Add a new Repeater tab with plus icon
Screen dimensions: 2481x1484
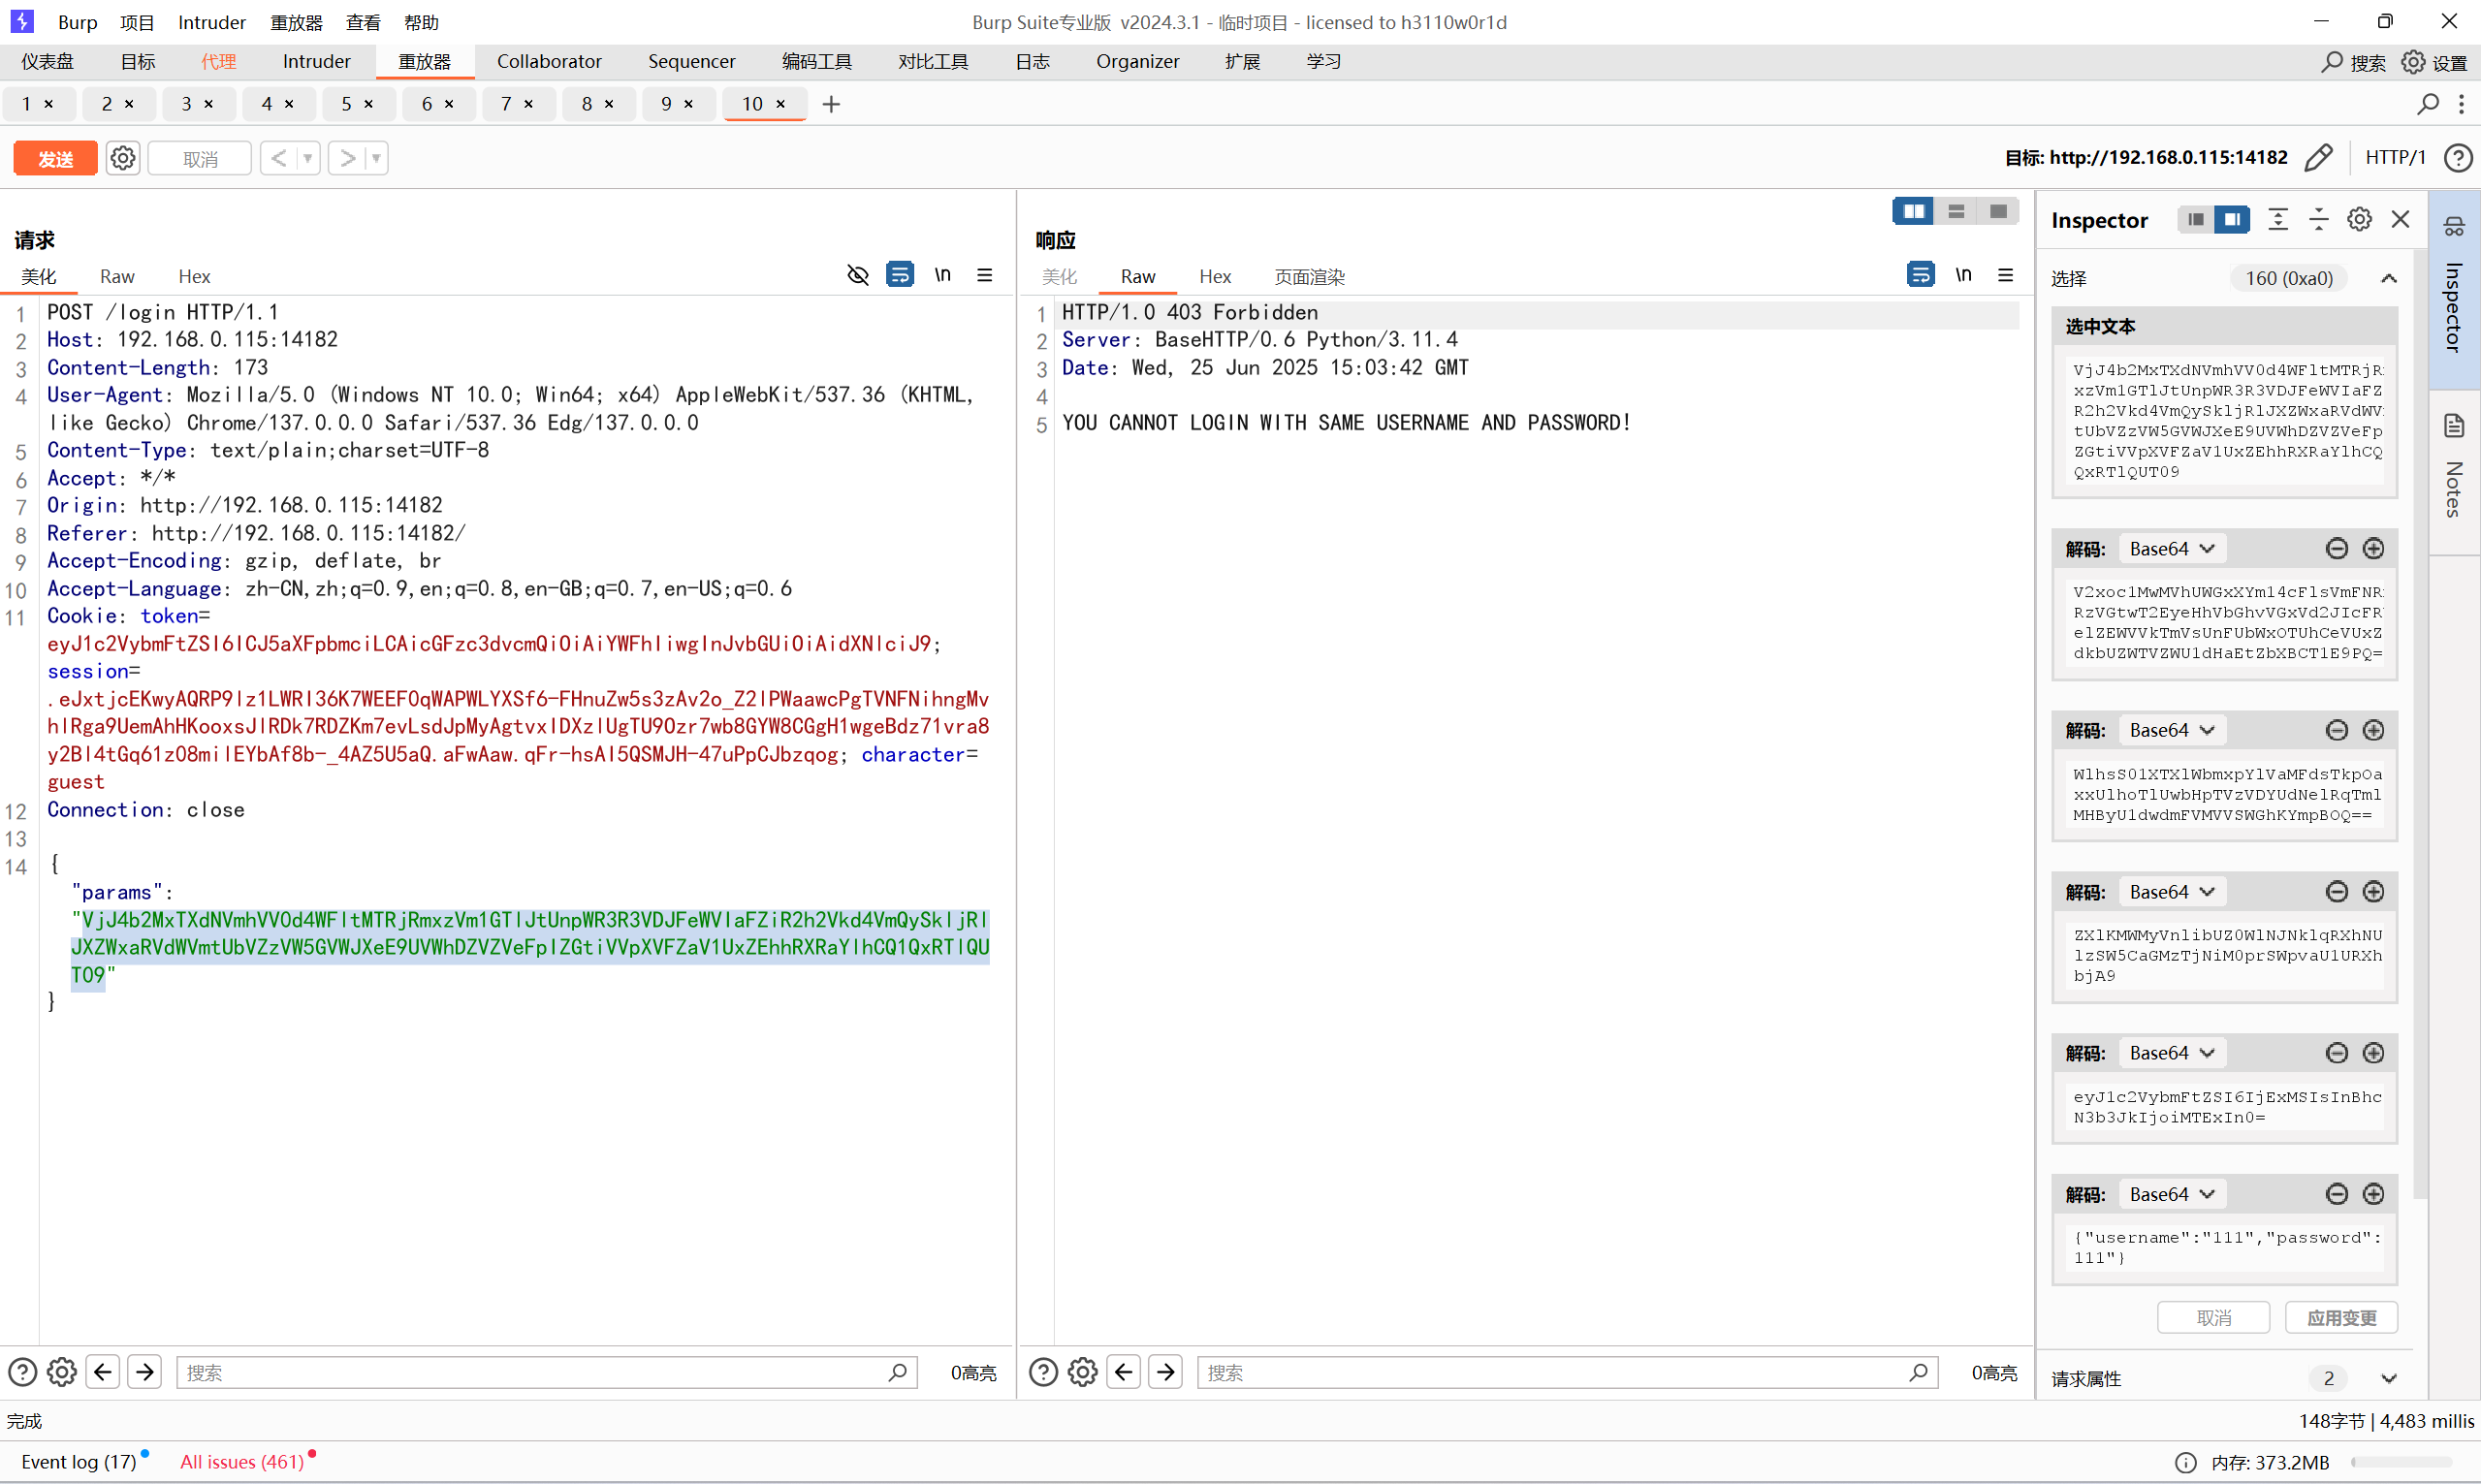831,104
